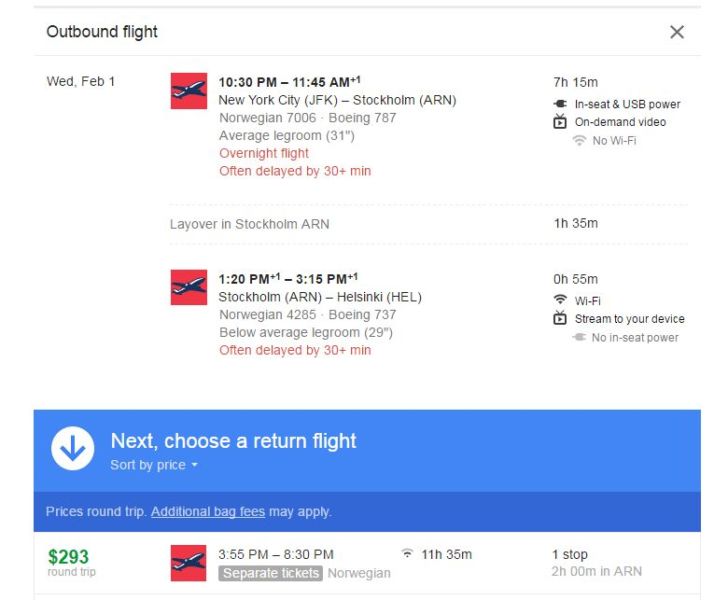The image size is (728, 600).
Task: Click the on-demand video icon
Action: 560,122
